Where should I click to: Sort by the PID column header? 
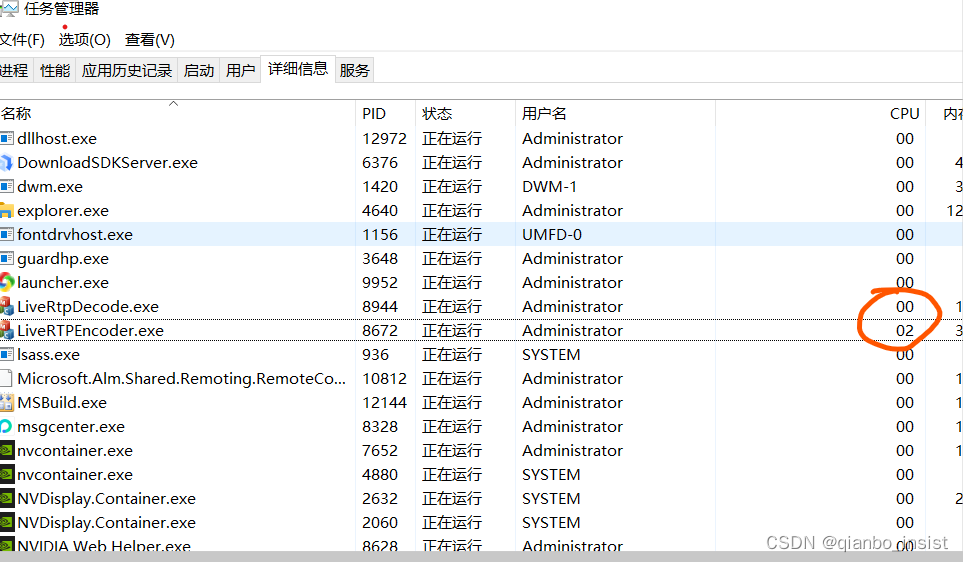click(385, 114)
